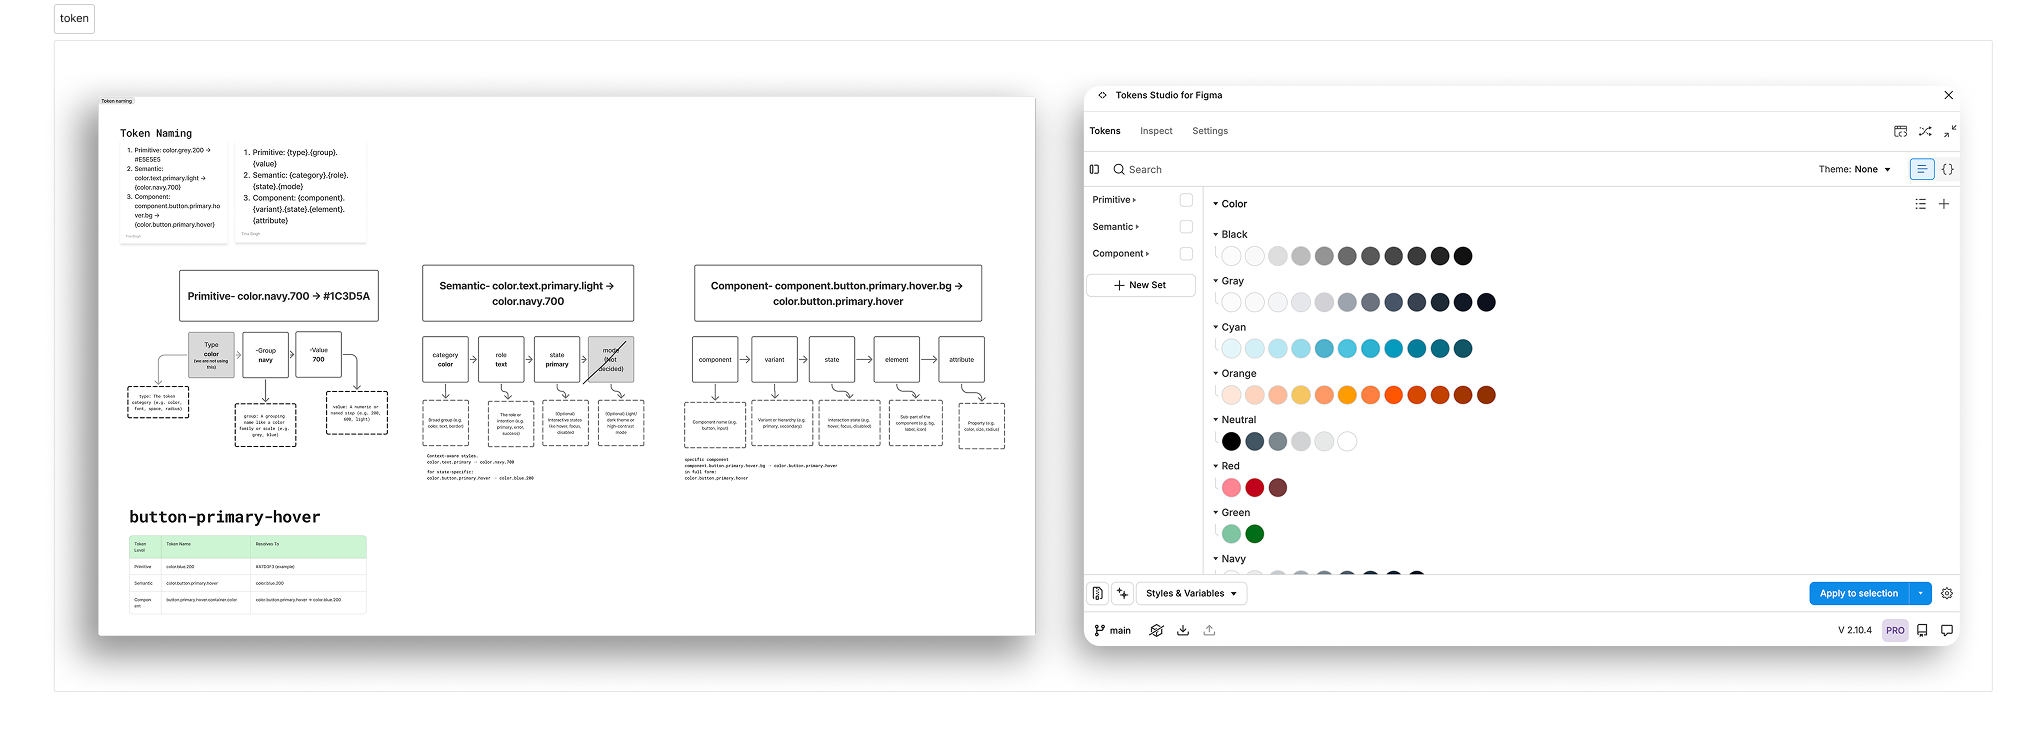Collapse the Neutral color group
This screenshot has height=738, width=2033.
click(1216, 420)
